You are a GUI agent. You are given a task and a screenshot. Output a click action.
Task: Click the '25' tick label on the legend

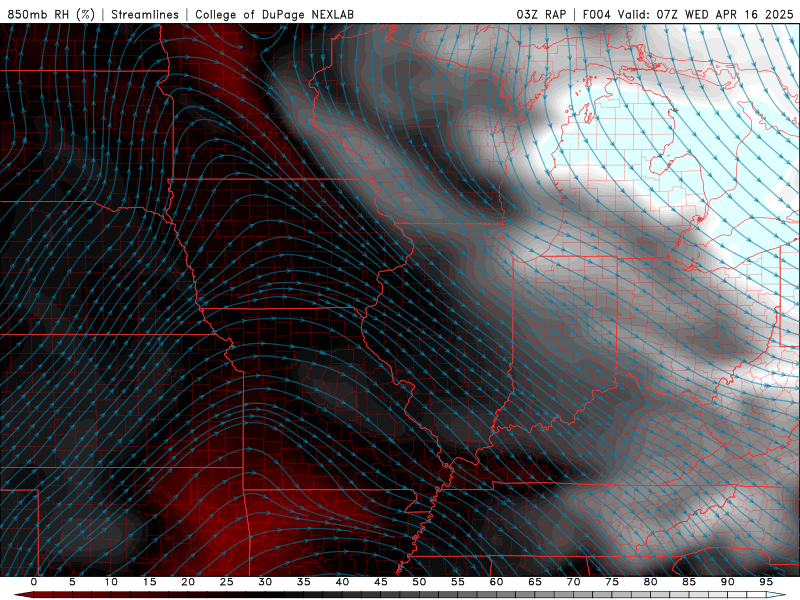coord(227,582)
